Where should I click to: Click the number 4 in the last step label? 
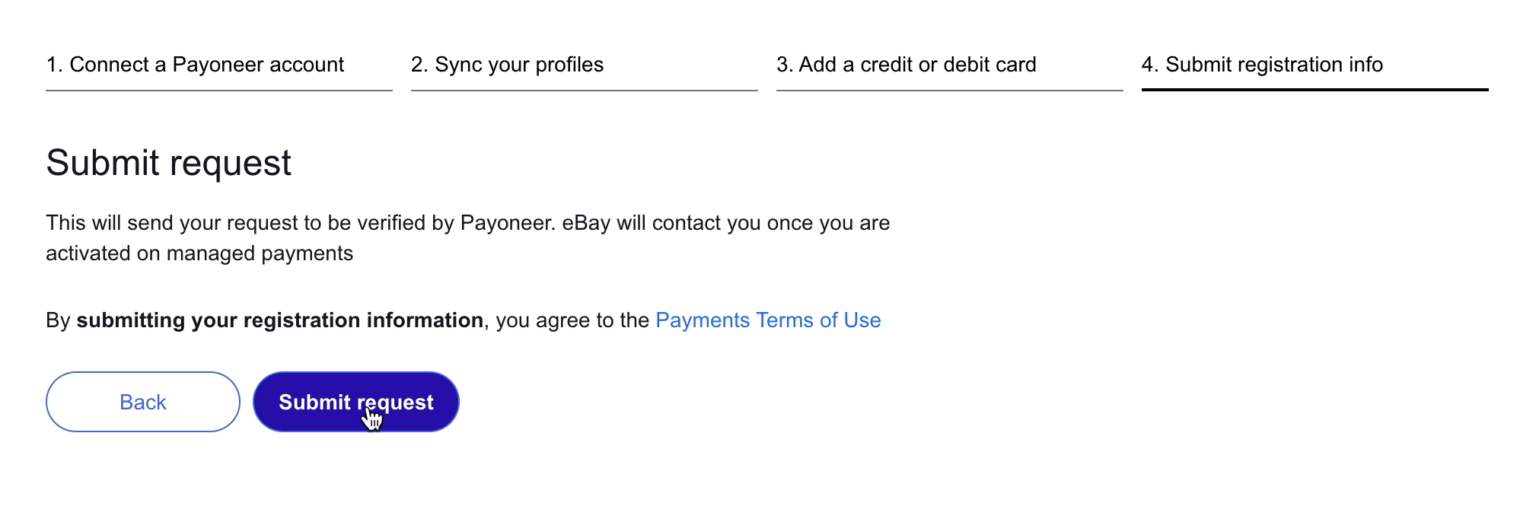pyautogui.click(x=1148, y=65)
